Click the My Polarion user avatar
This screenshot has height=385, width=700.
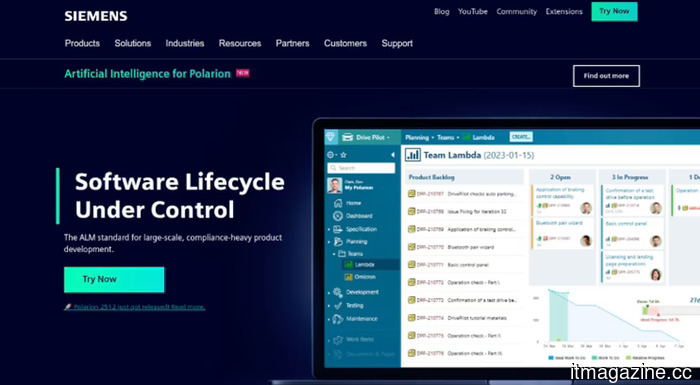point(335,185)
